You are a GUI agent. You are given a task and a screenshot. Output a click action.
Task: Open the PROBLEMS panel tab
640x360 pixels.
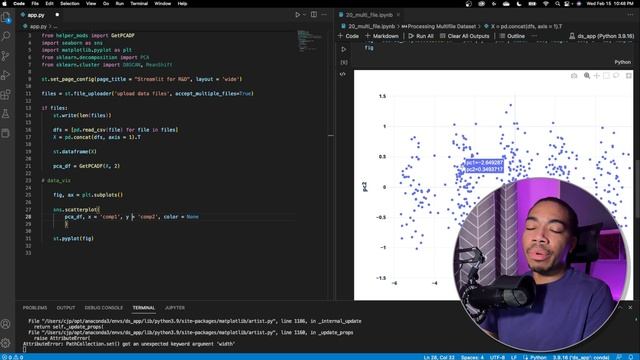coord(35,308)
